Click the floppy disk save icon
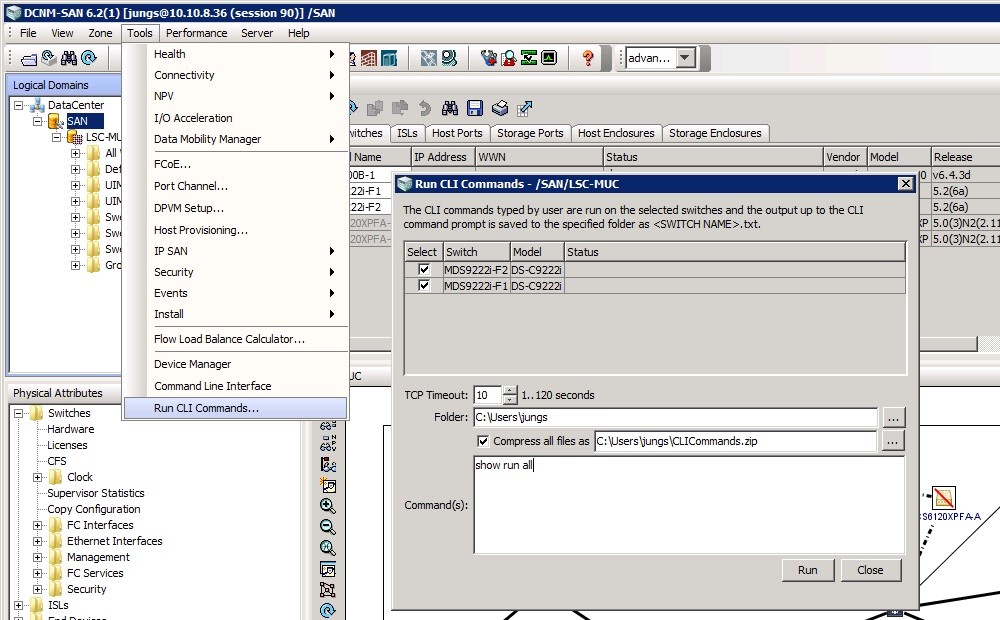This screenshot has width=1000, height=620. [x=474, y=108]
